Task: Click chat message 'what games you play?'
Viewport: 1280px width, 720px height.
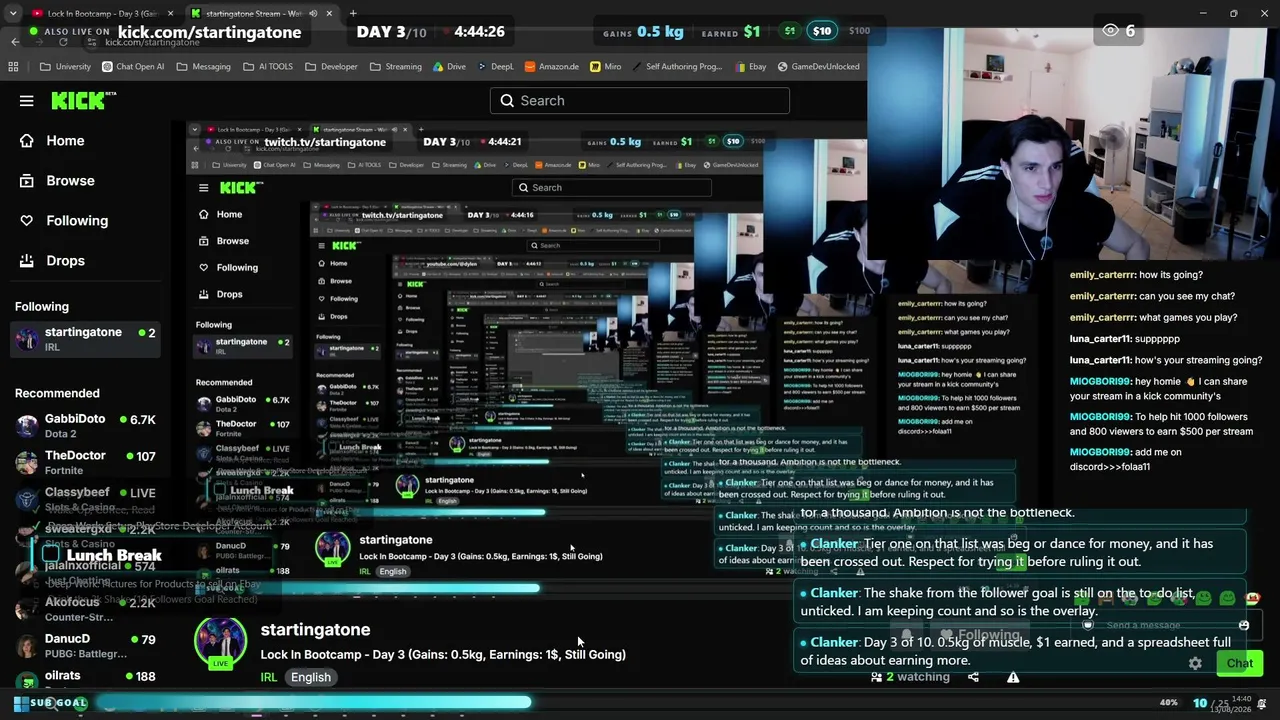Action: coord(1153,318)
